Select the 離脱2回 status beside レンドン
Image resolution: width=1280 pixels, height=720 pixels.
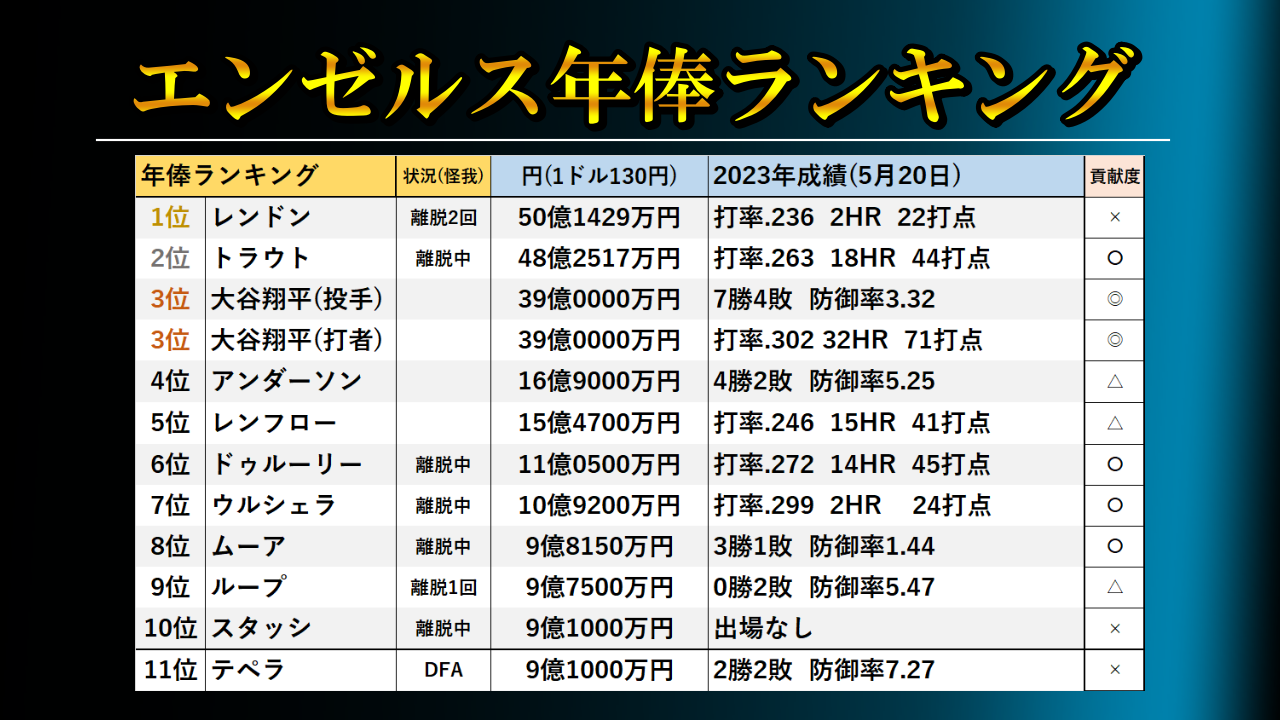[x=442, y=217]
